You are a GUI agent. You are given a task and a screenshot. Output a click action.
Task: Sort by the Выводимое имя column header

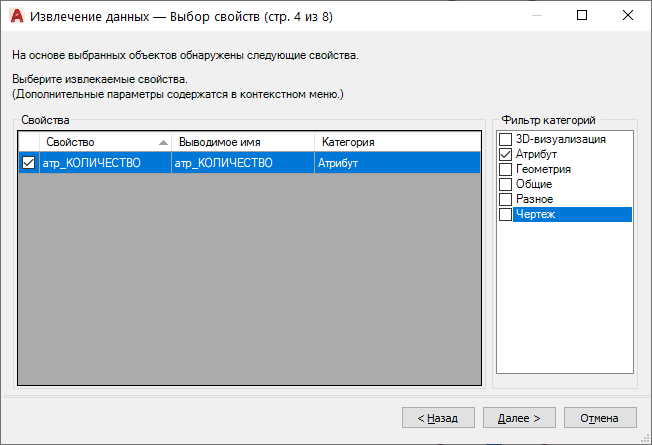[x=243, y=142]
